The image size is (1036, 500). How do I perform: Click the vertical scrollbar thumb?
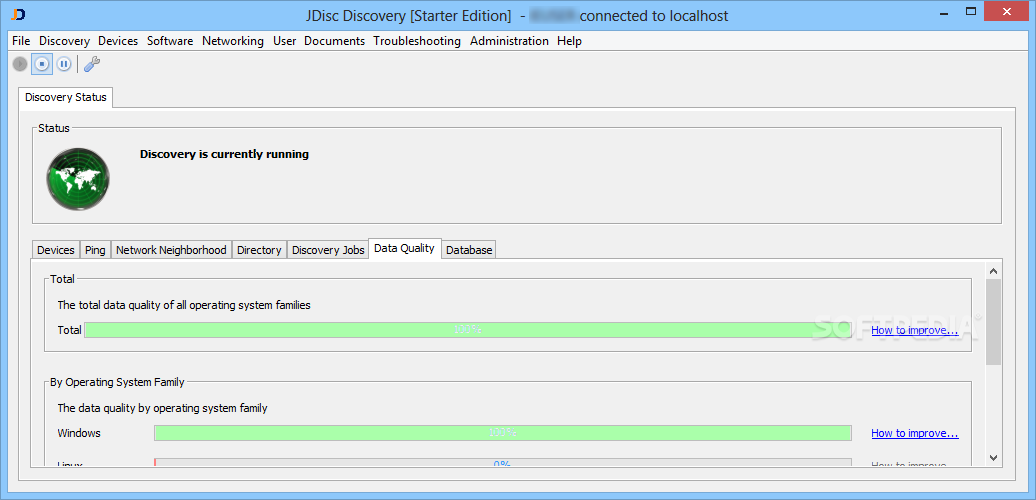[x=993, y=322]
